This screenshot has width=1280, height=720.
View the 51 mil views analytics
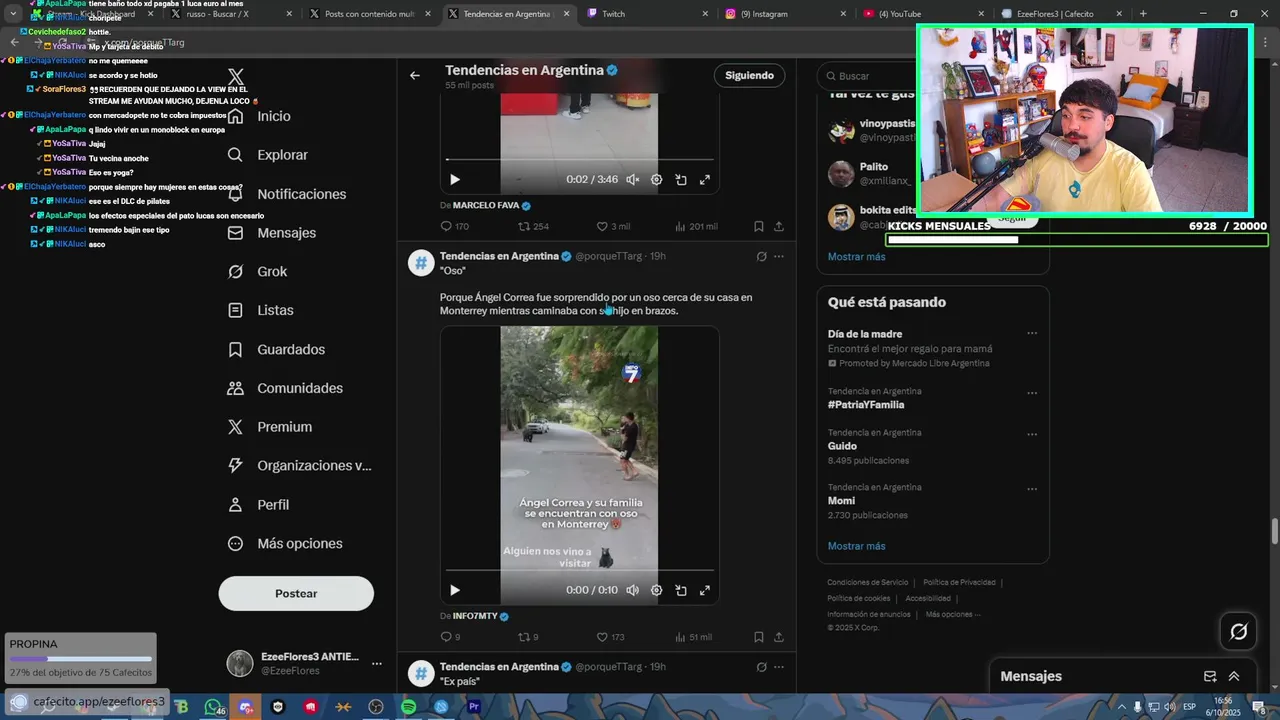[x=694, y=637]
